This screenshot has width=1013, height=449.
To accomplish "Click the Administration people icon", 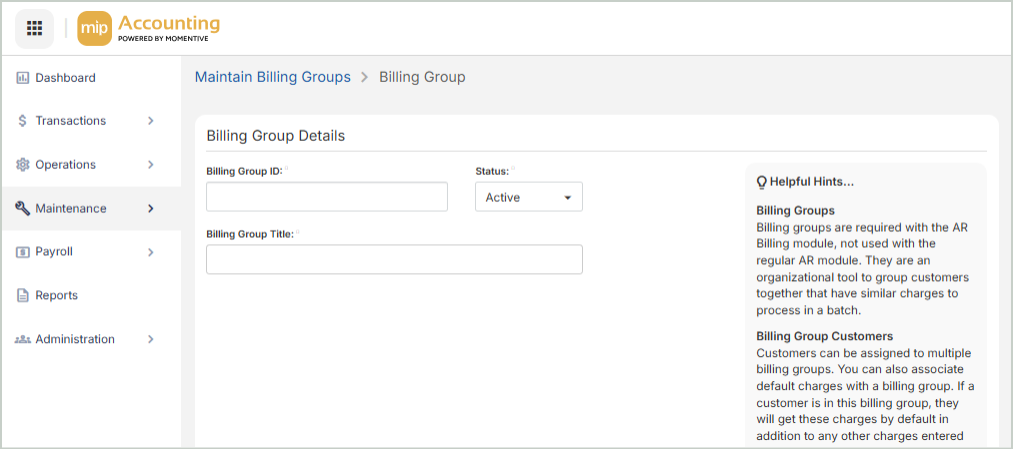I will 22,340.
